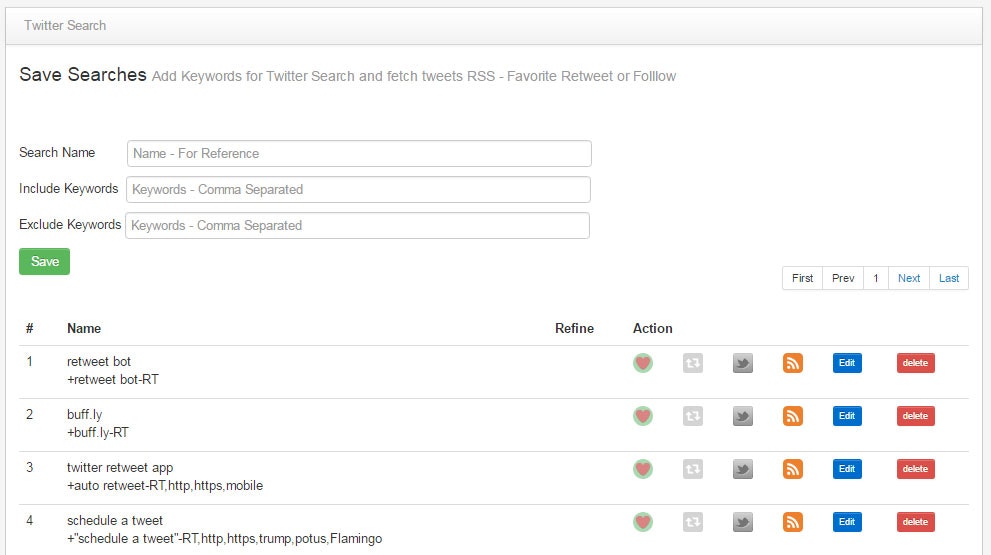Go to Prev page in pagination
Viewport: 991px width, 555px height.
point(843,278)
